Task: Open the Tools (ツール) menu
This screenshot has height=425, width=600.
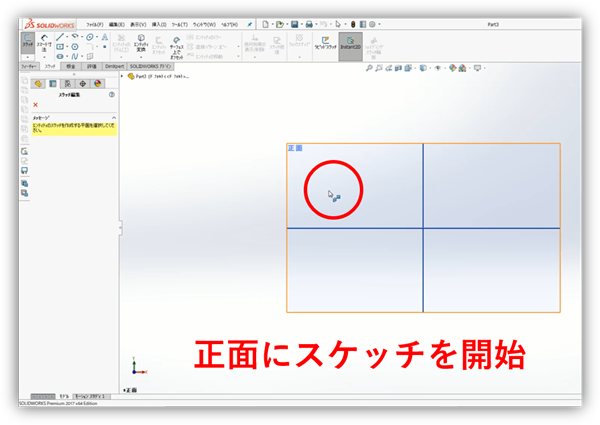Action: pyautogui.click(x=179, y=24)
